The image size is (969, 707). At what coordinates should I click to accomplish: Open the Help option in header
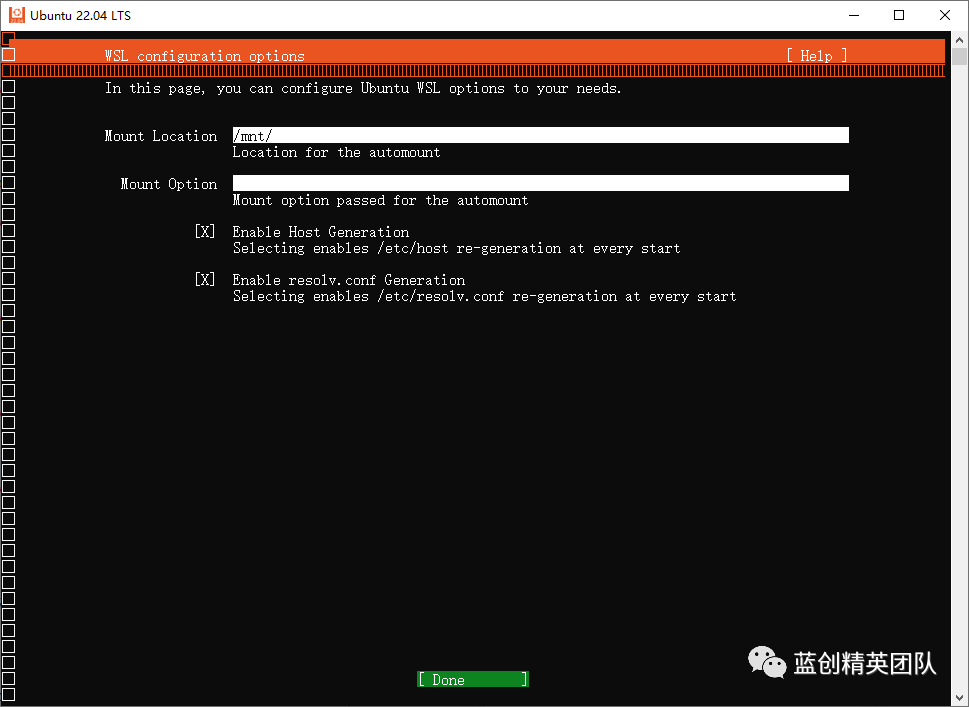[816, 56]
